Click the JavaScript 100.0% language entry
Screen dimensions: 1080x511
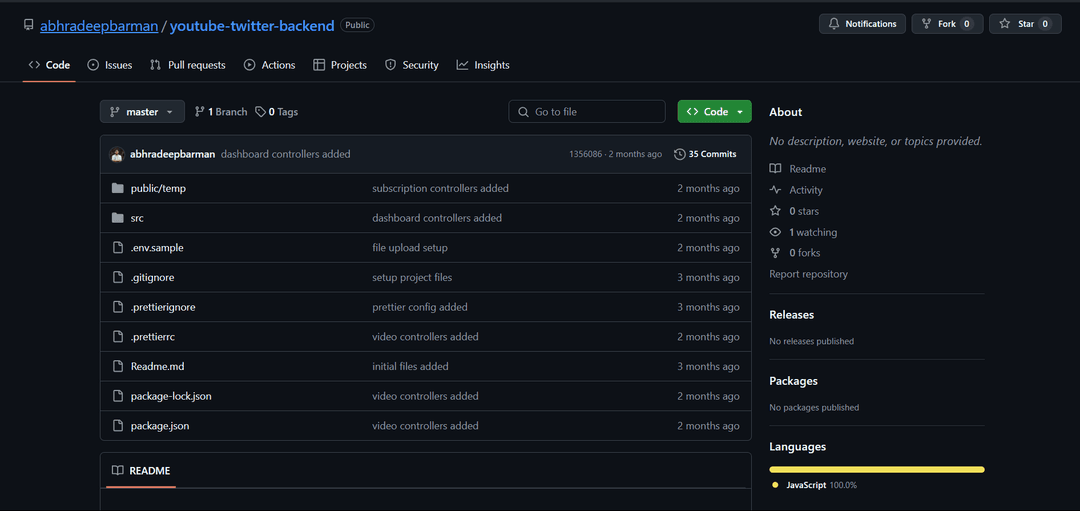815,485
